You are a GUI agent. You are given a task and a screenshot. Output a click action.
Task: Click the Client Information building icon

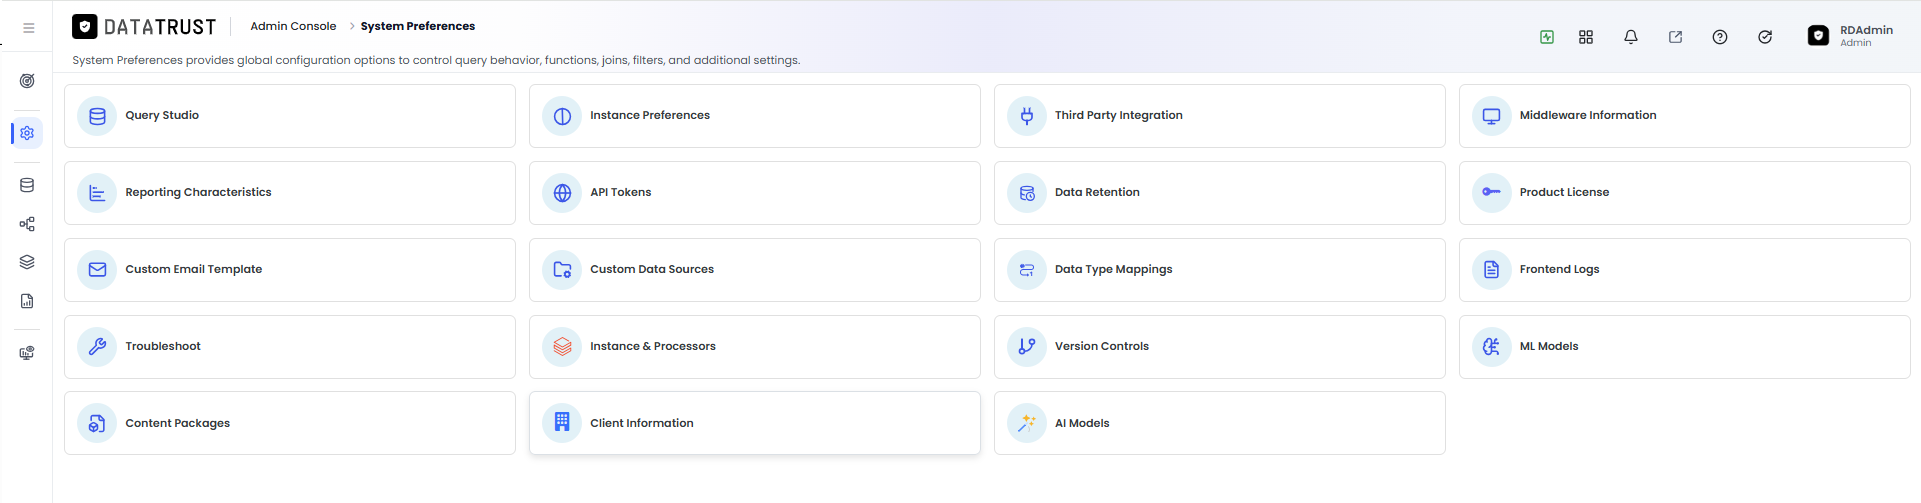point(562,424)
